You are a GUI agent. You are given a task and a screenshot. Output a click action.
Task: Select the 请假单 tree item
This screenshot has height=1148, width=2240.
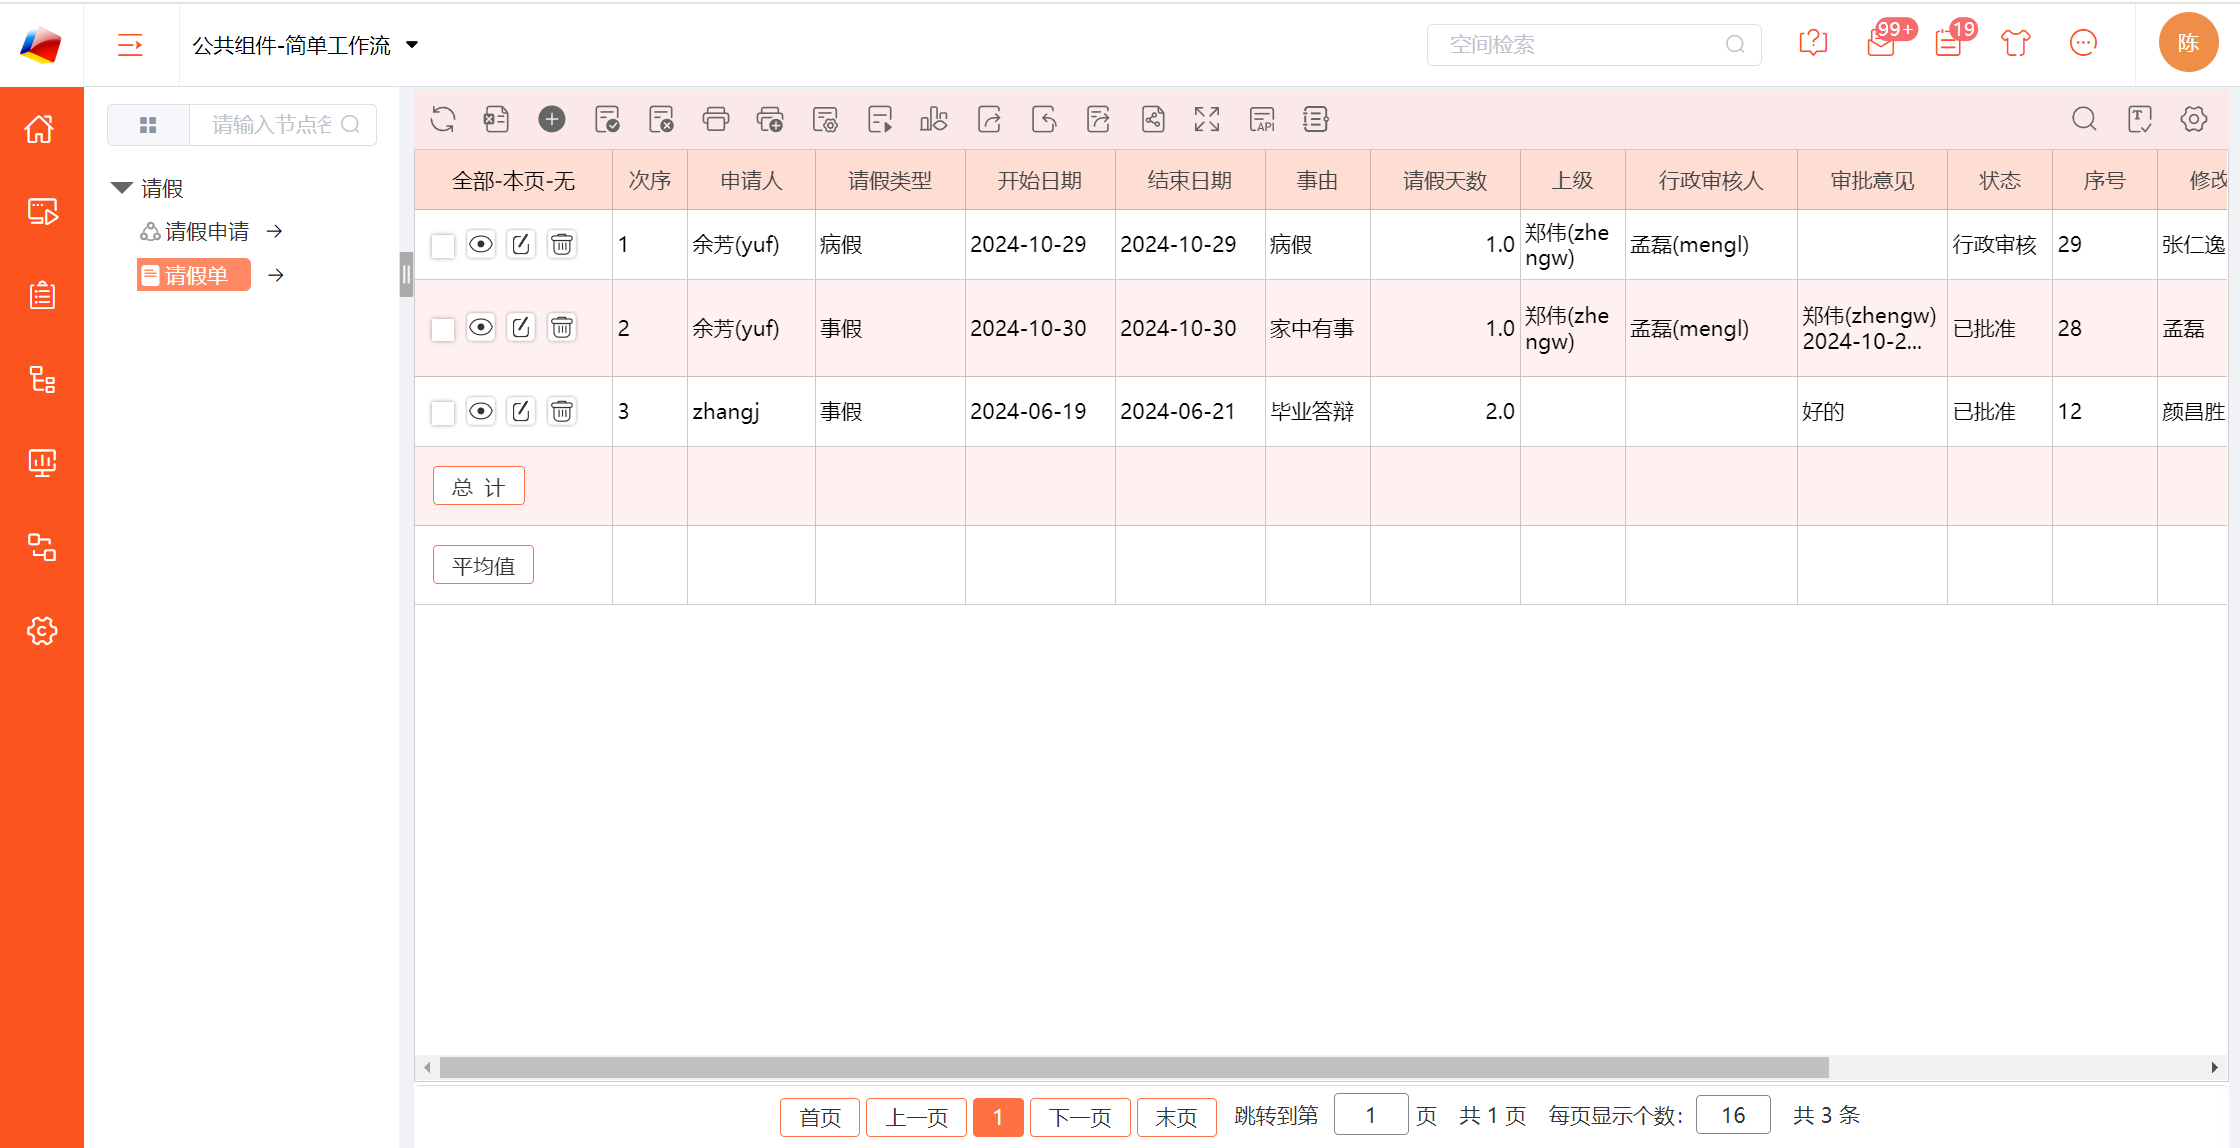[x=194, y=275]
